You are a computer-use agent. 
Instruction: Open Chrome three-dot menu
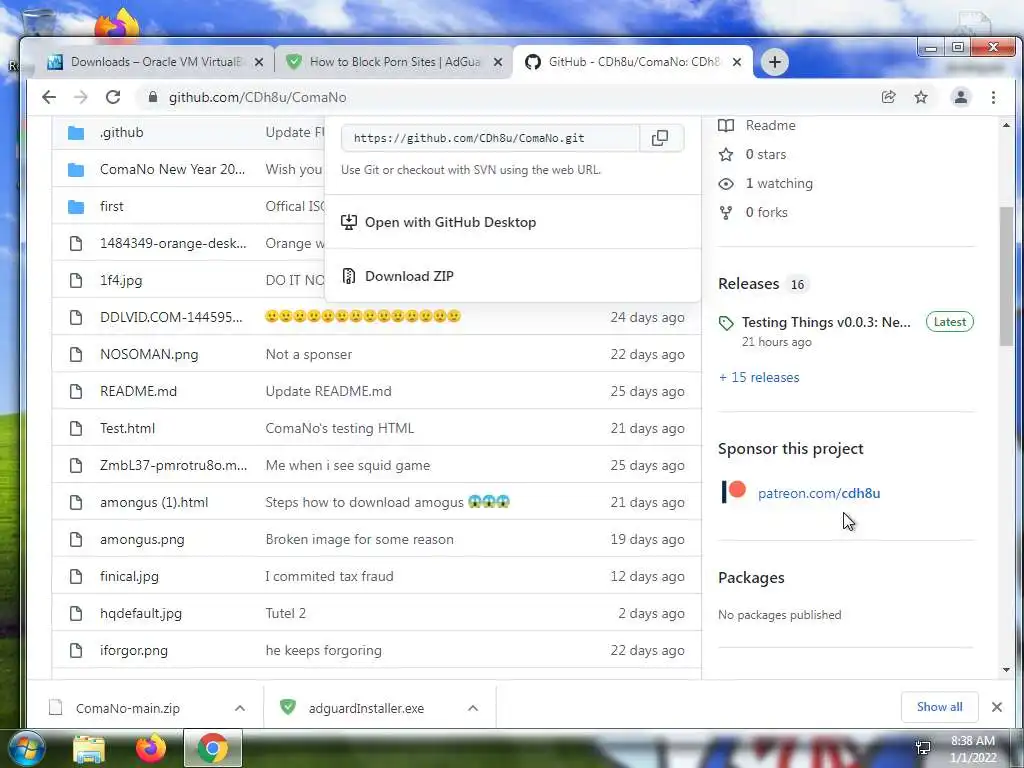tap(993, 97)
